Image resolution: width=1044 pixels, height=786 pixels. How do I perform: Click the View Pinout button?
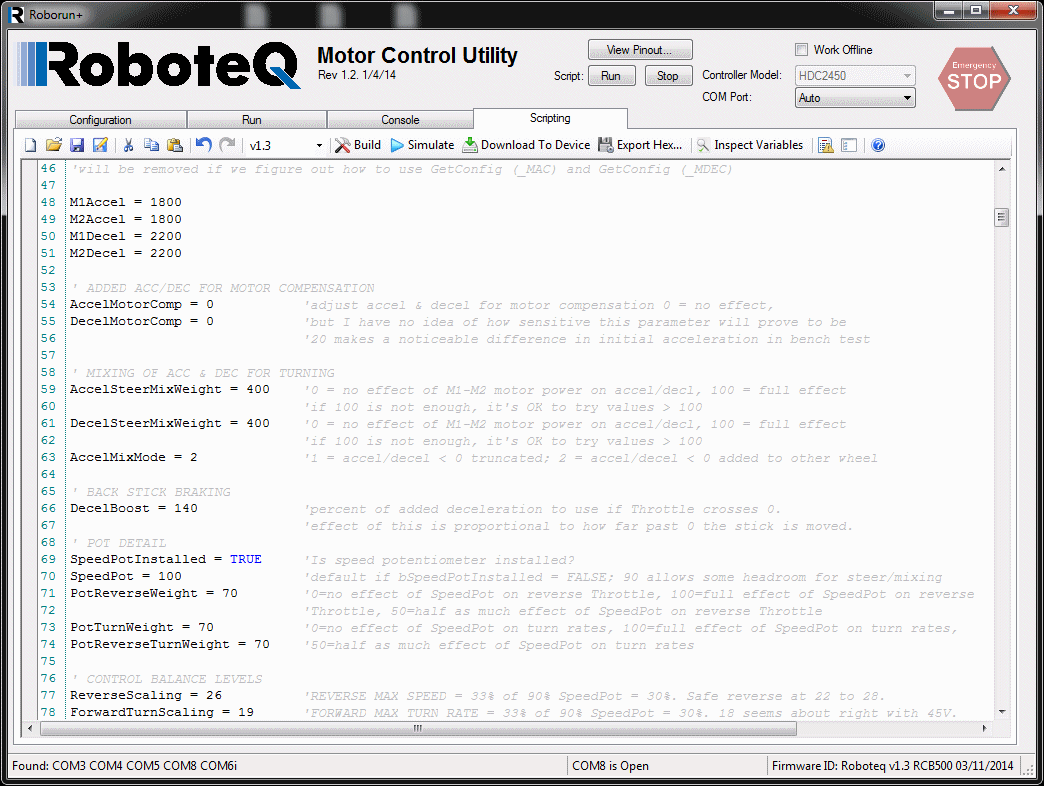click(640, 50)
